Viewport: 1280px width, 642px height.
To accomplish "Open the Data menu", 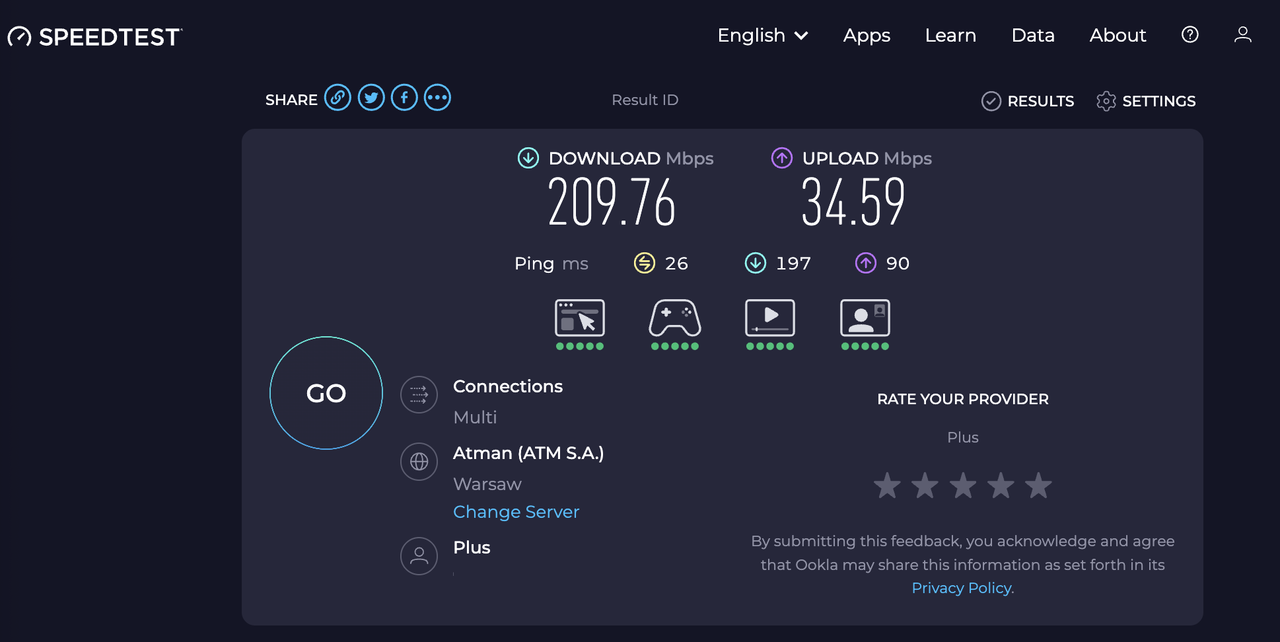I will click(1033, 35).
